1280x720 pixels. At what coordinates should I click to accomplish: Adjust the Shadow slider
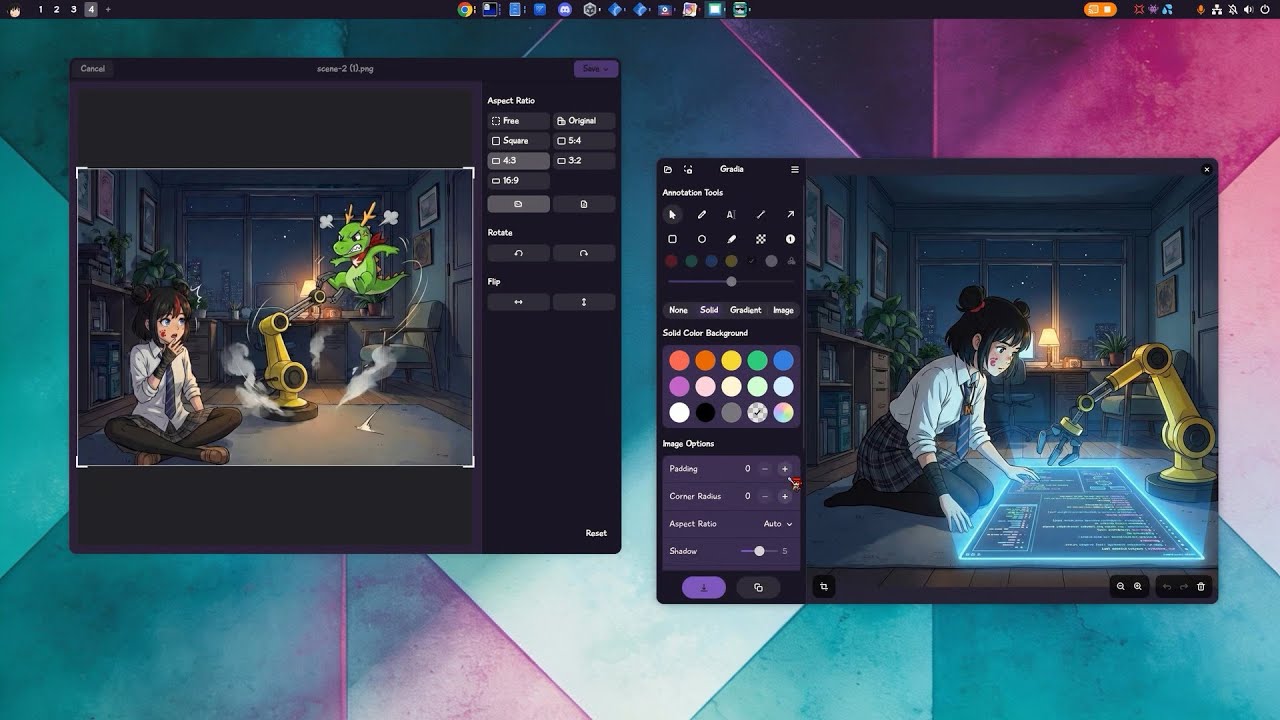pos(759,551)
